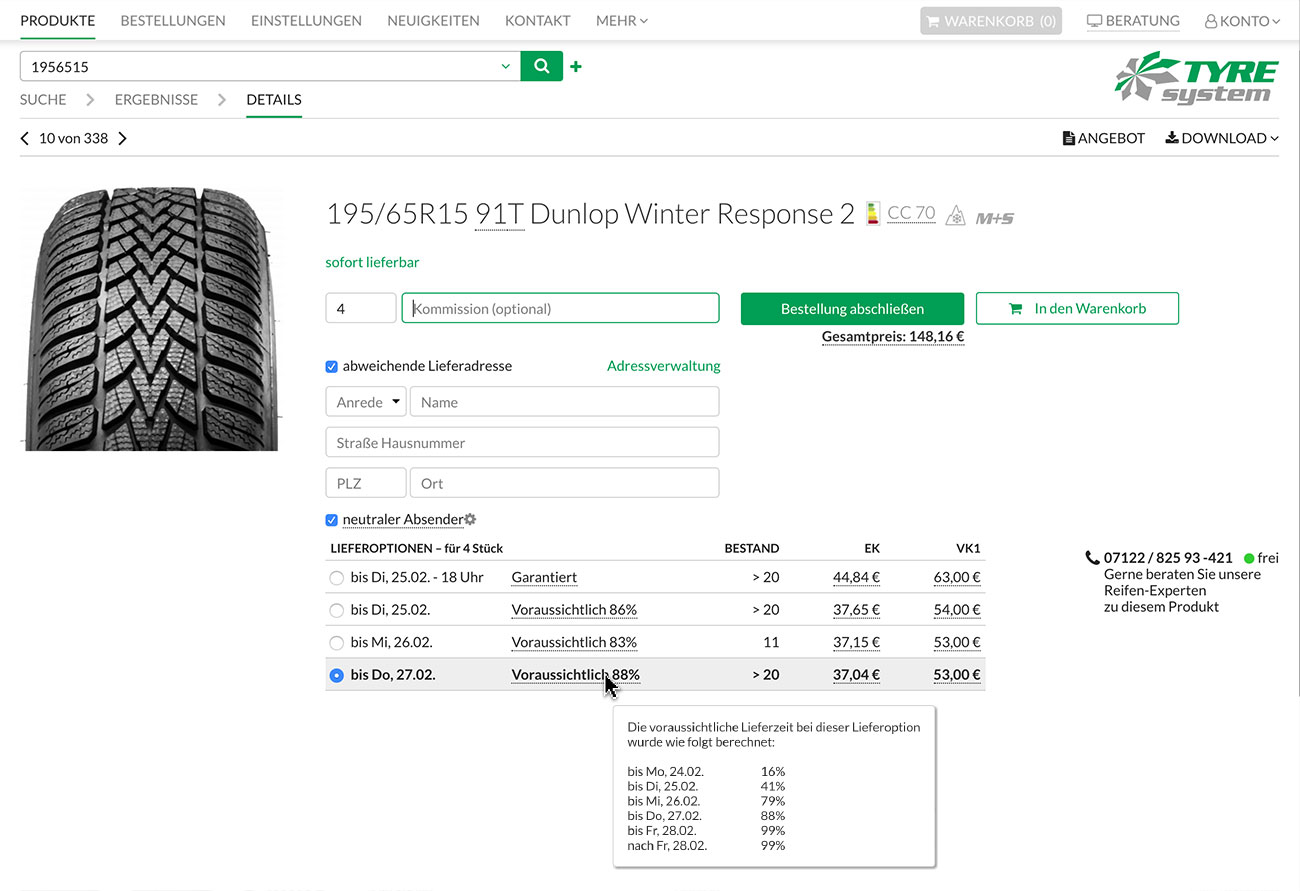Expand the MEHR navigation menu

coord(621,20)
